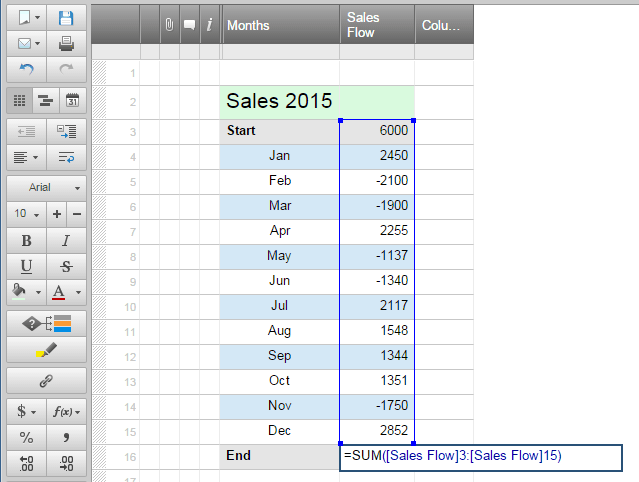Switch to Gantt view

pos(45,99)
